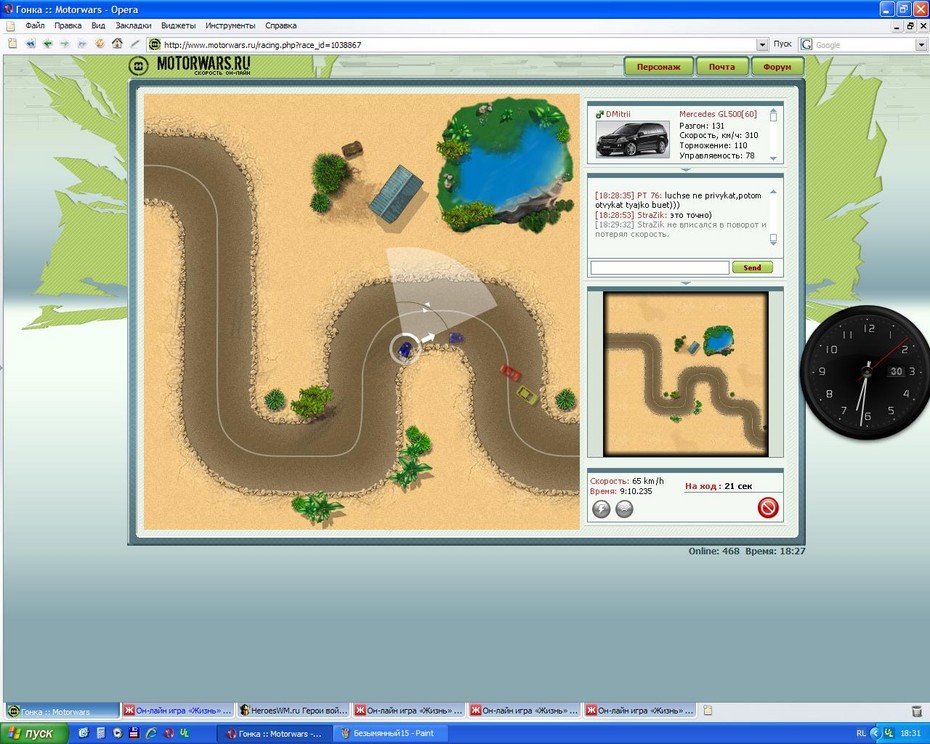Image resolution: width=930 pixels, height=744 pixels.
Task: Click the chat log scroll up arrow
Action: coord(773,192)
